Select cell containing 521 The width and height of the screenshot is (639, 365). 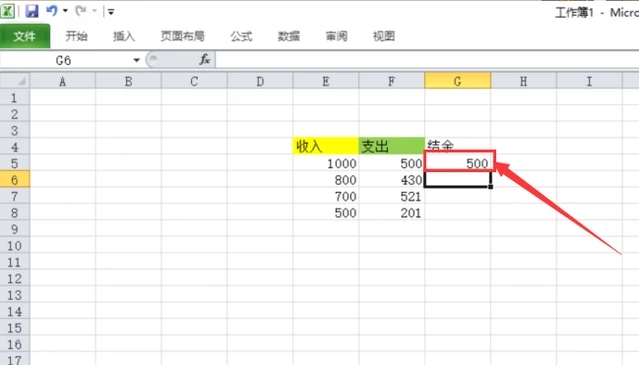point(392,196)
